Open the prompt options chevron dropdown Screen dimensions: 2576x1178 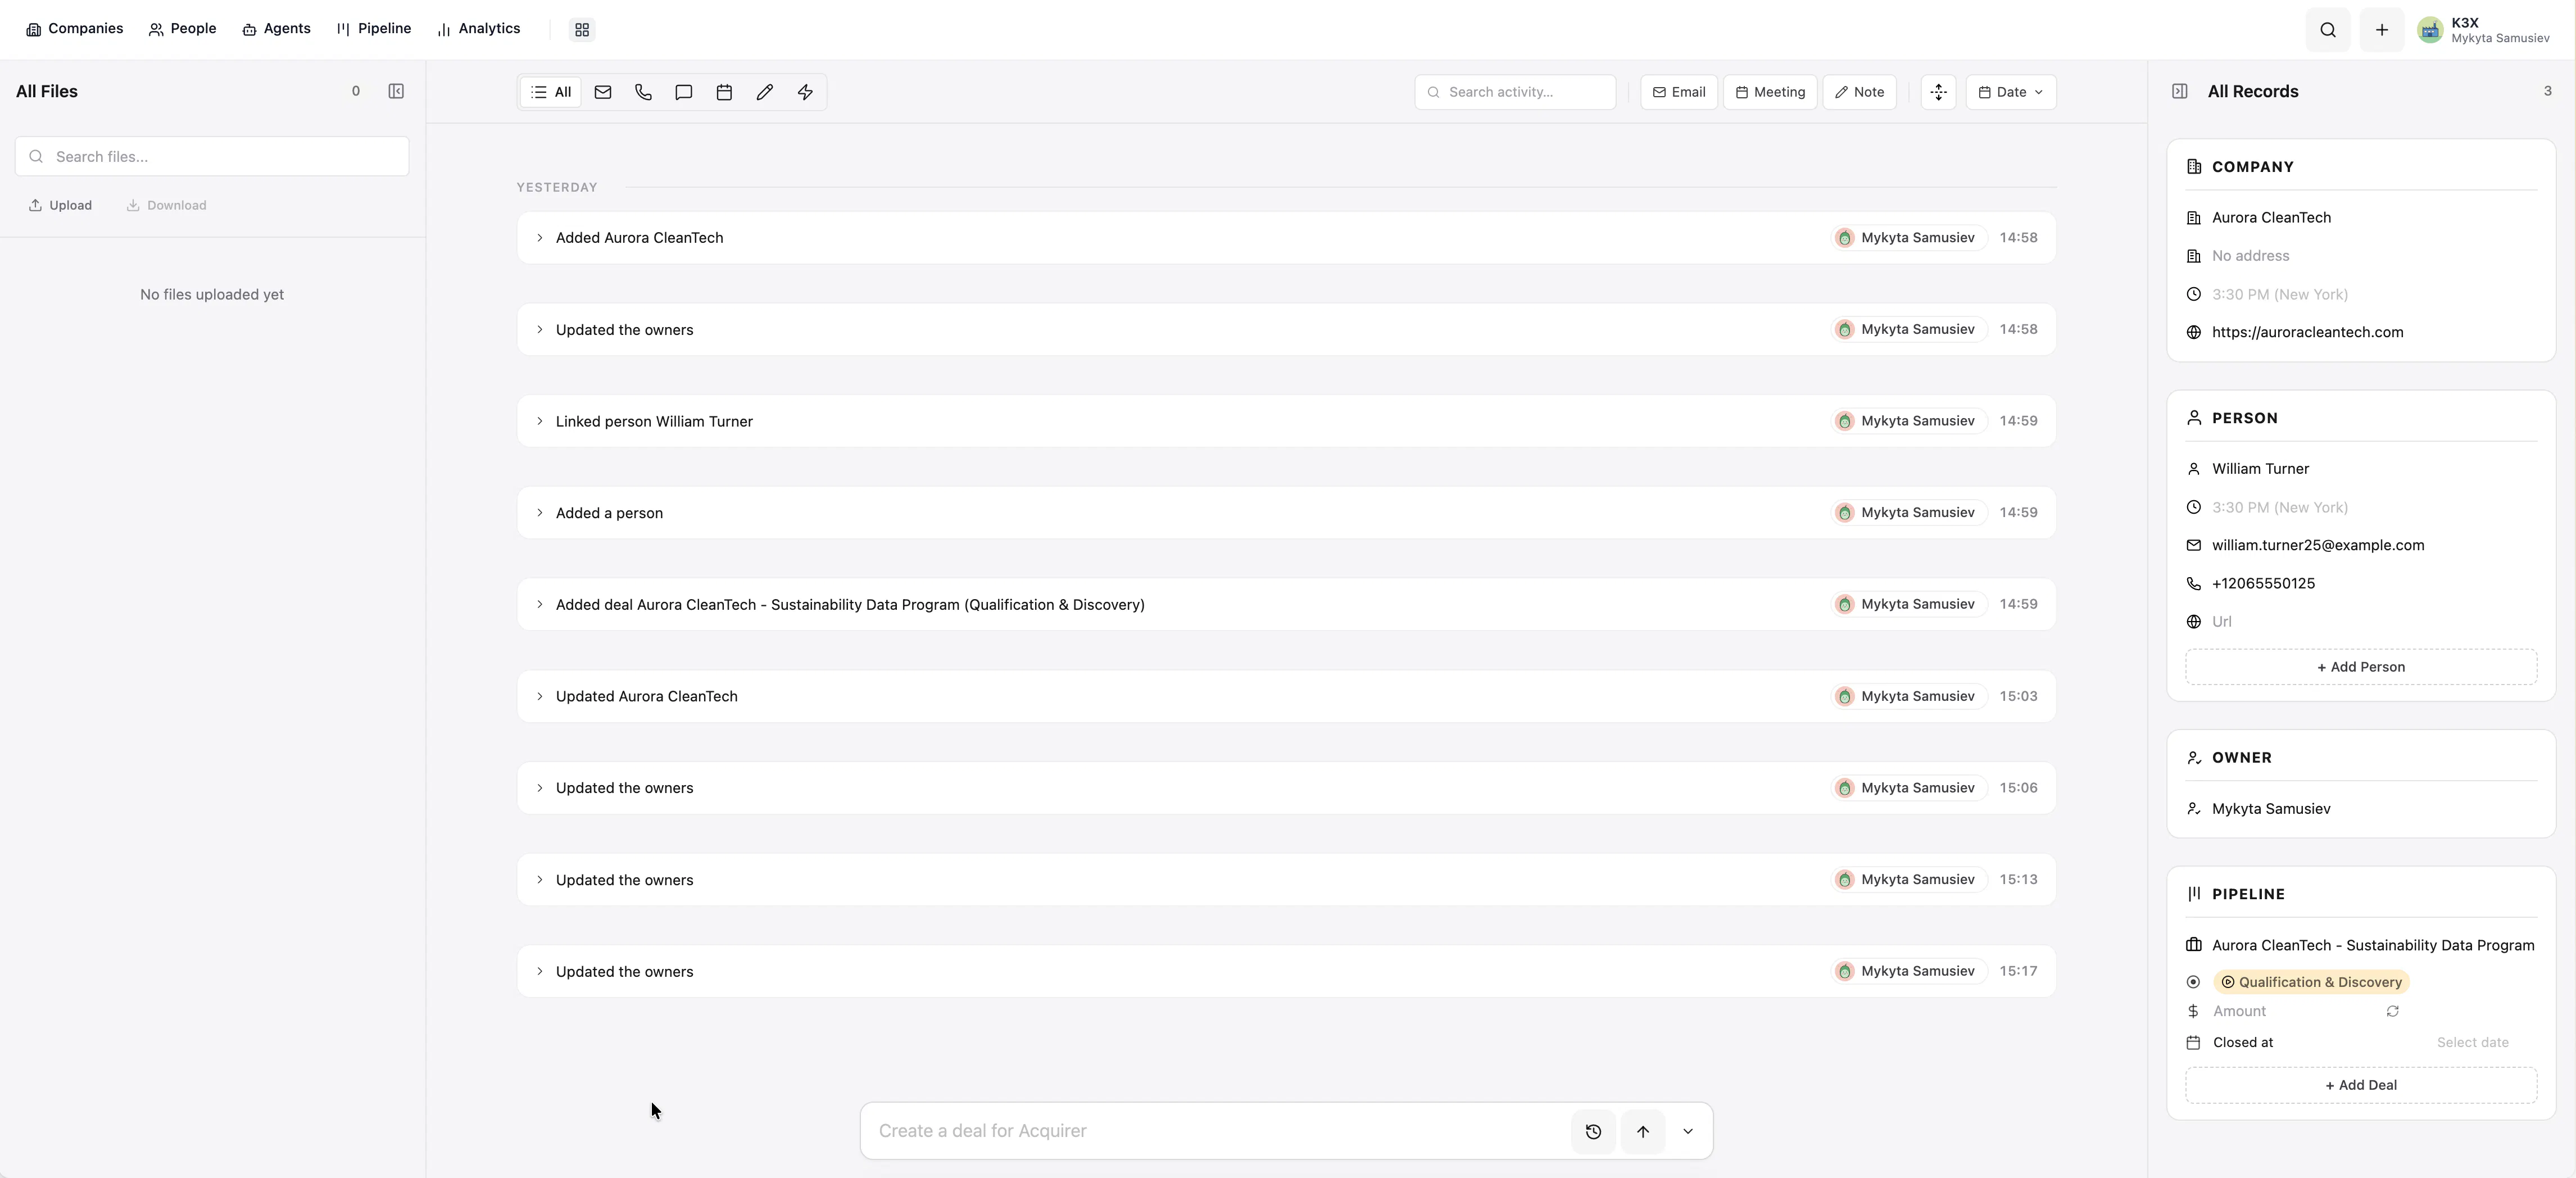point(1688,1131)
